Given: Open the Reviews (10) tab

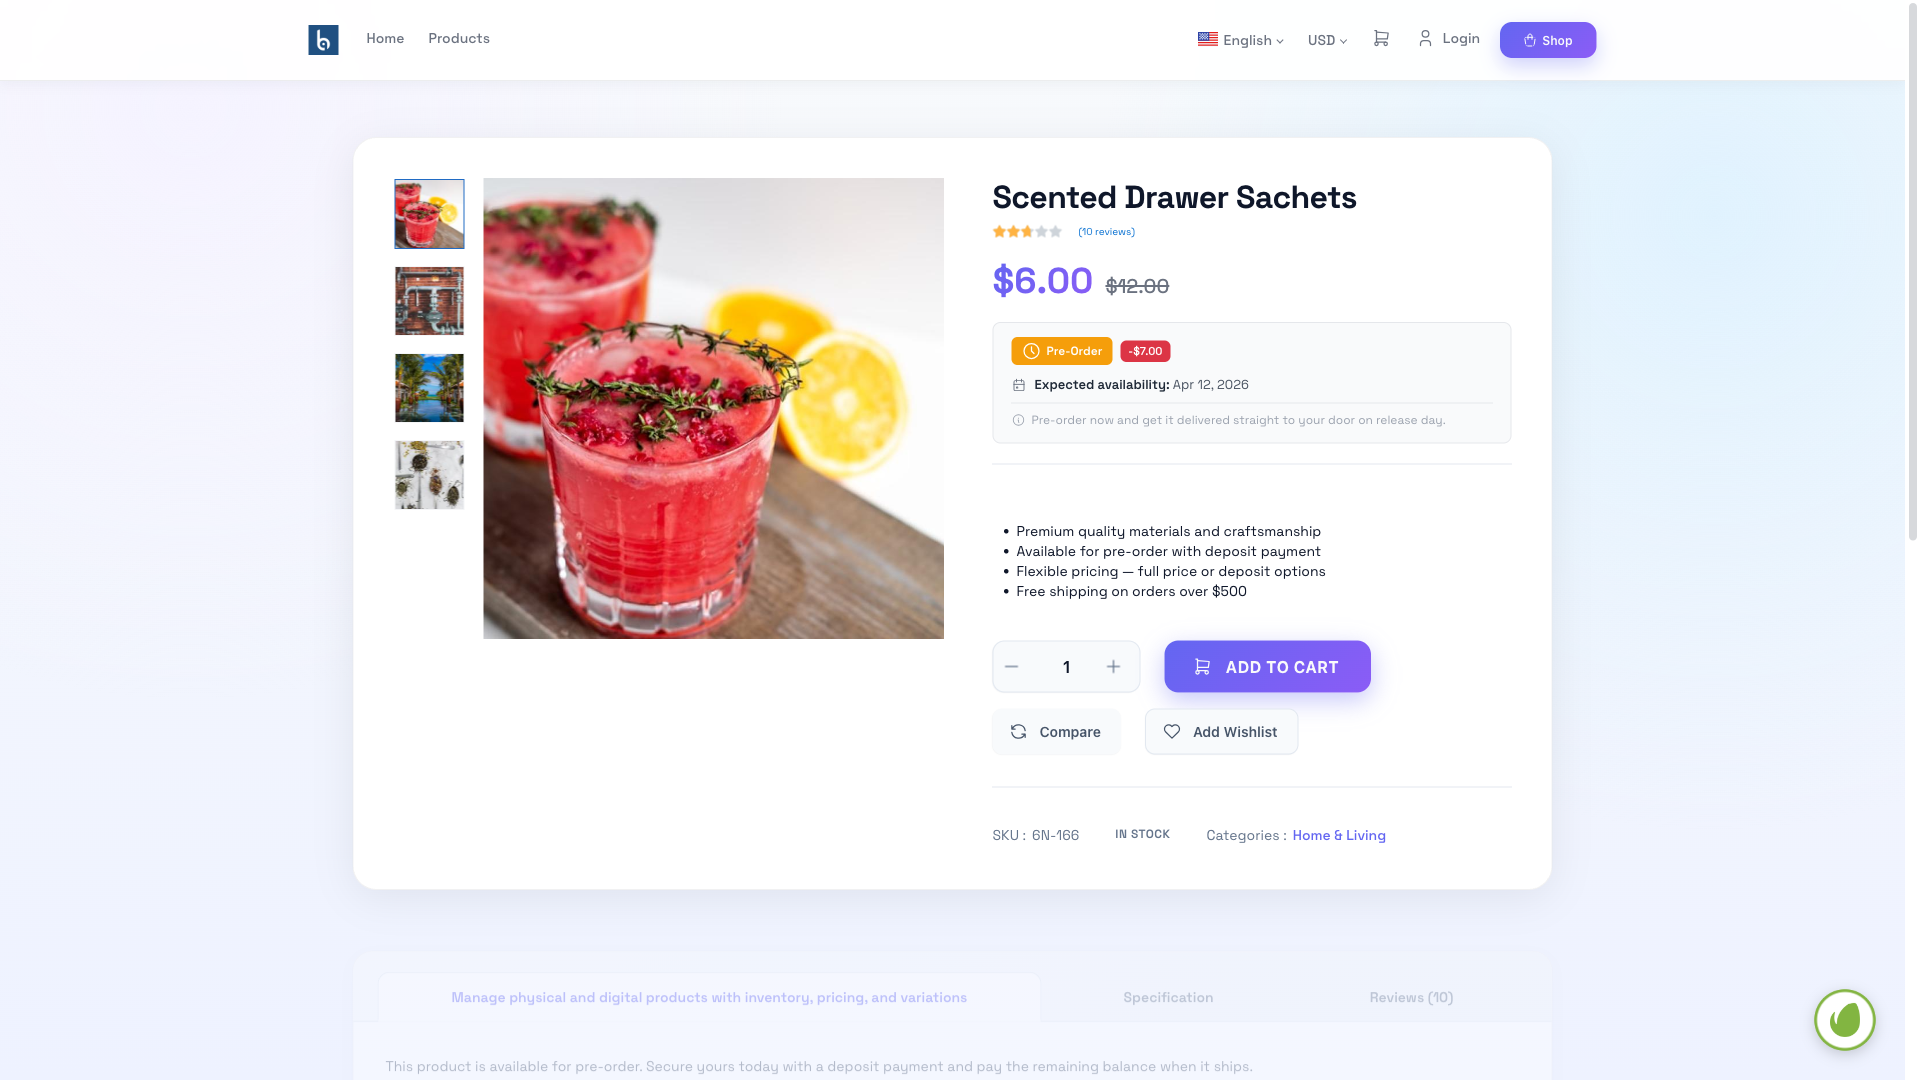Looking at the screenshot, I should [1411, 997].
